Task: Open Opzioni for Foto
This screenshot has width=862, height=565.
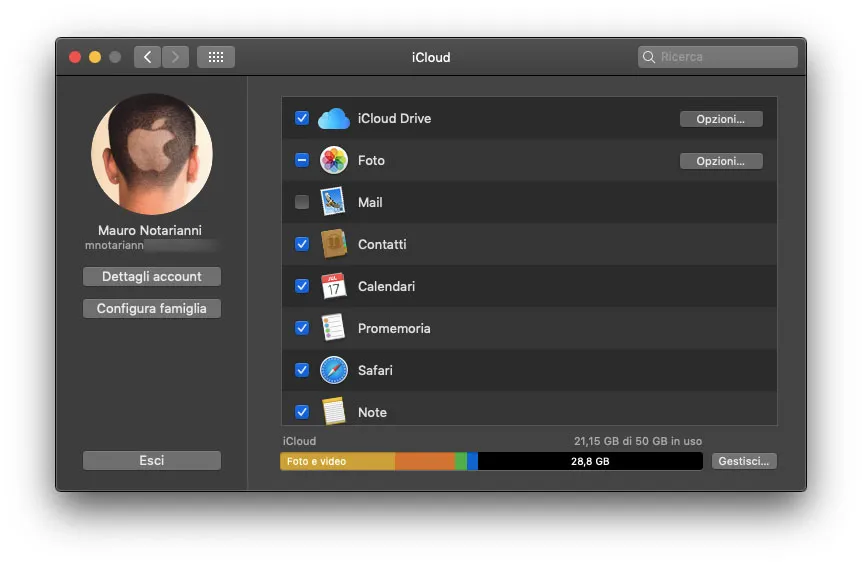Action: [x=721, y=161]
